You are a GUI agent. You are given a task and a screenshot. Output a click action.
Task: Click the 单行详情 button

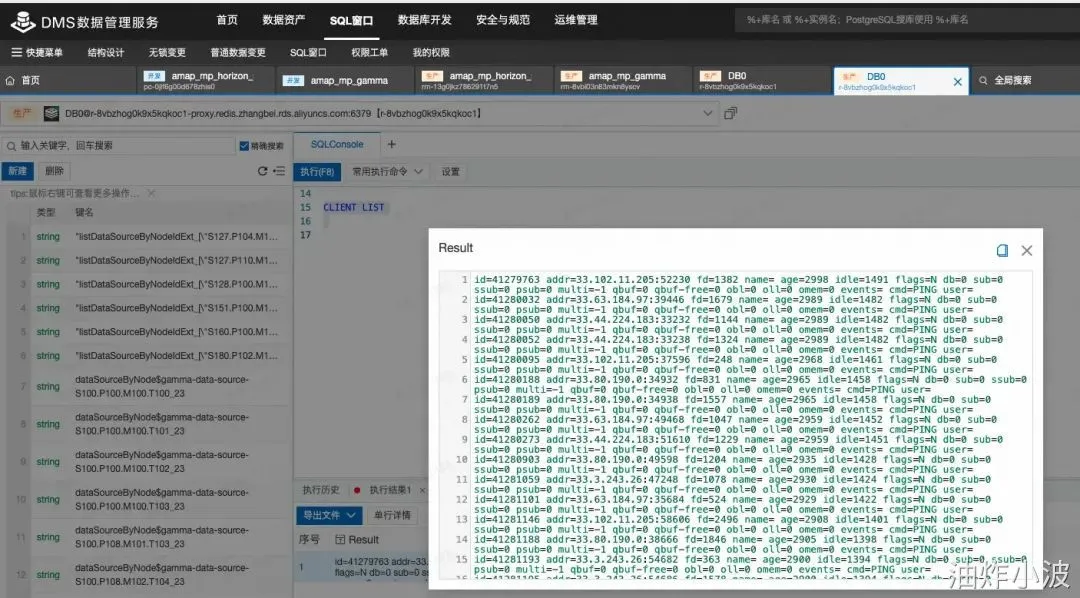[393, 515]
